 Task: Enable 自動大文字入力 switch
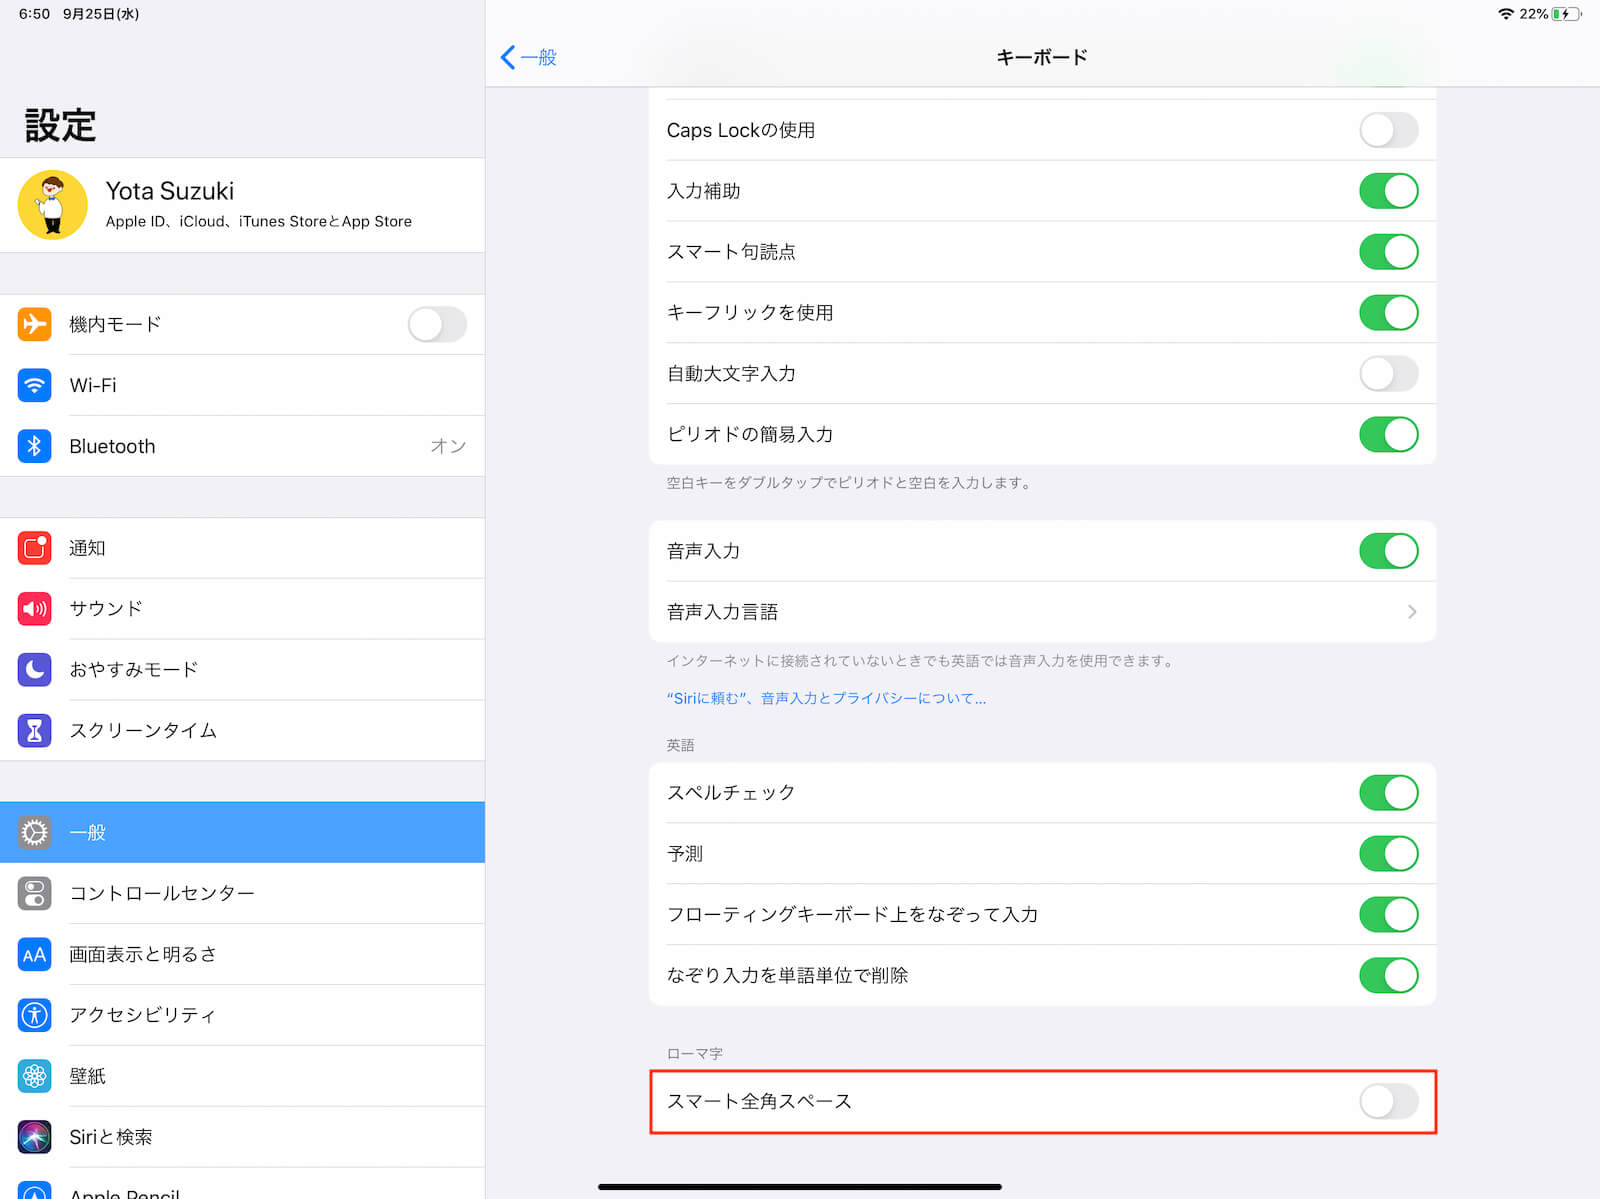point(1388,374)
